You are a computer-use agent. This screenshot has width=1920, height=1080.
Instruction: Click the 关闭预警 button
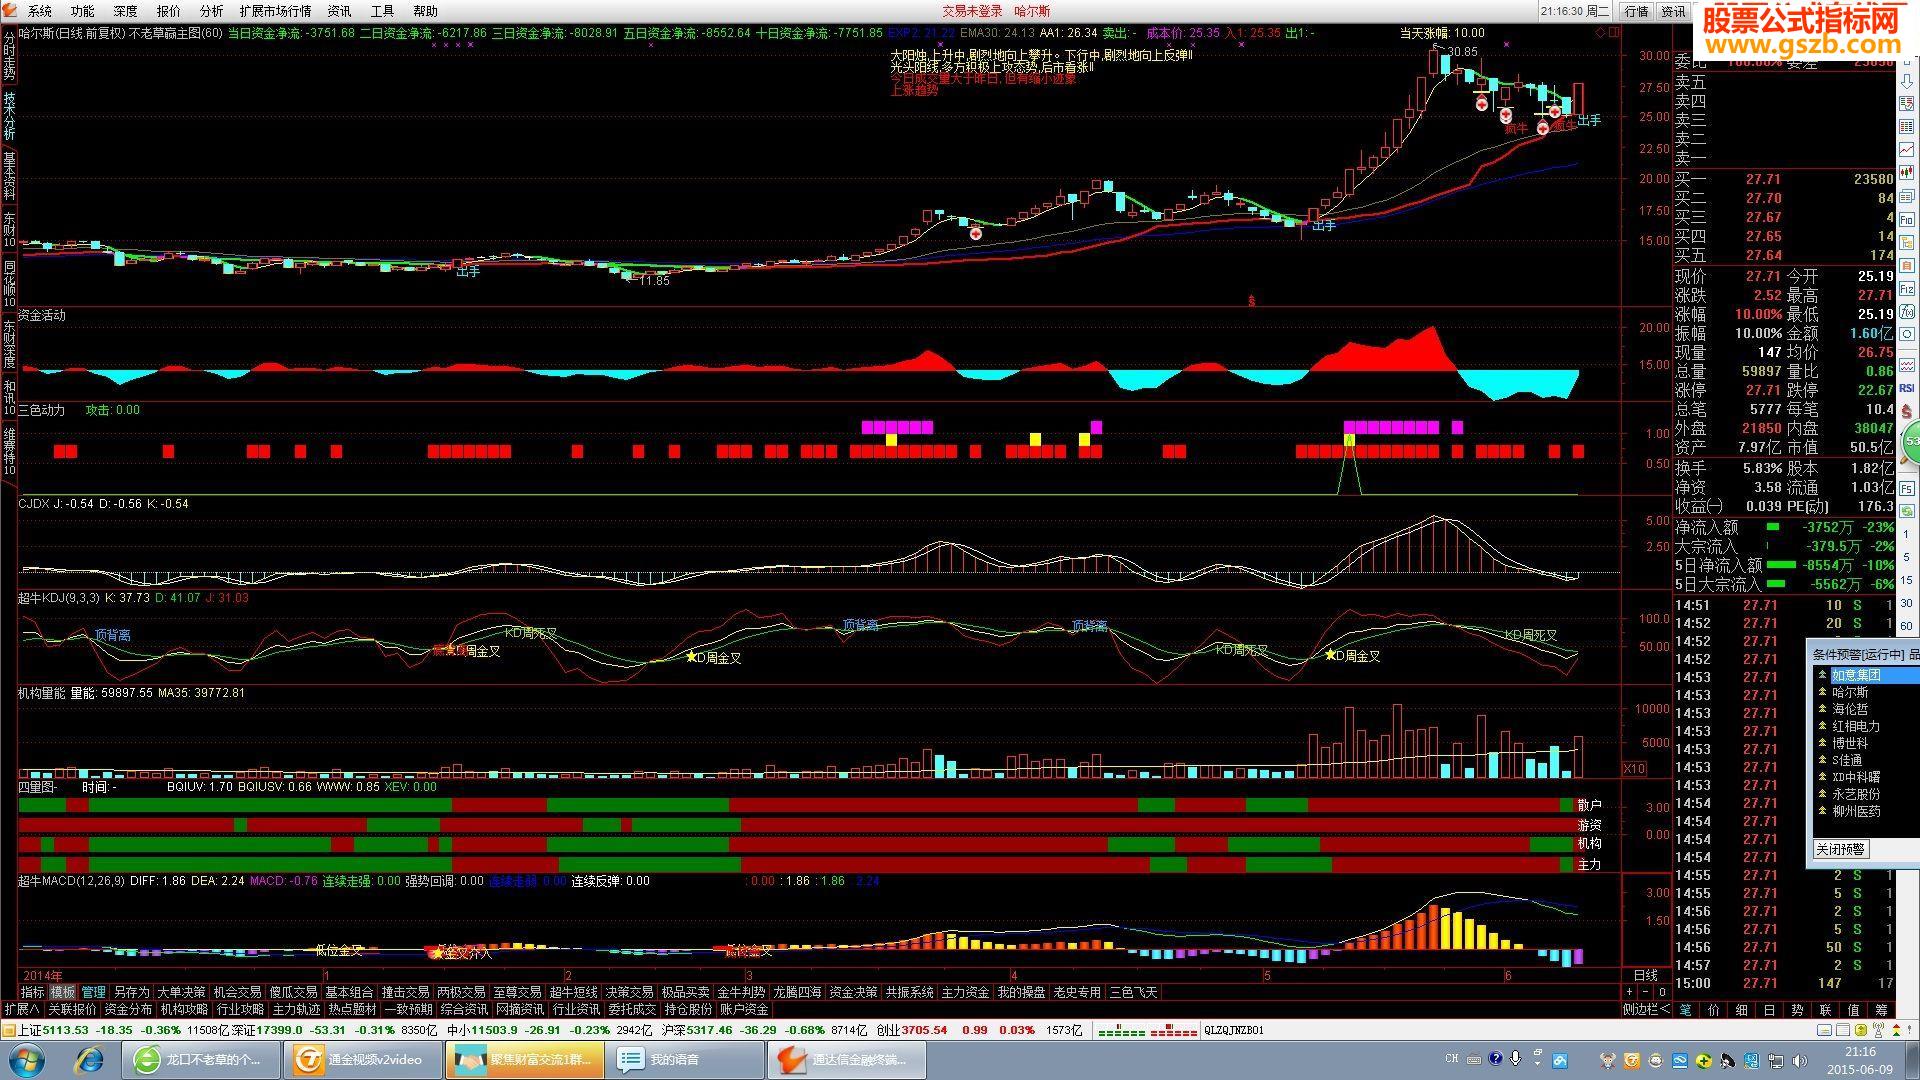pyautogui.click(x=1840, y=849)
